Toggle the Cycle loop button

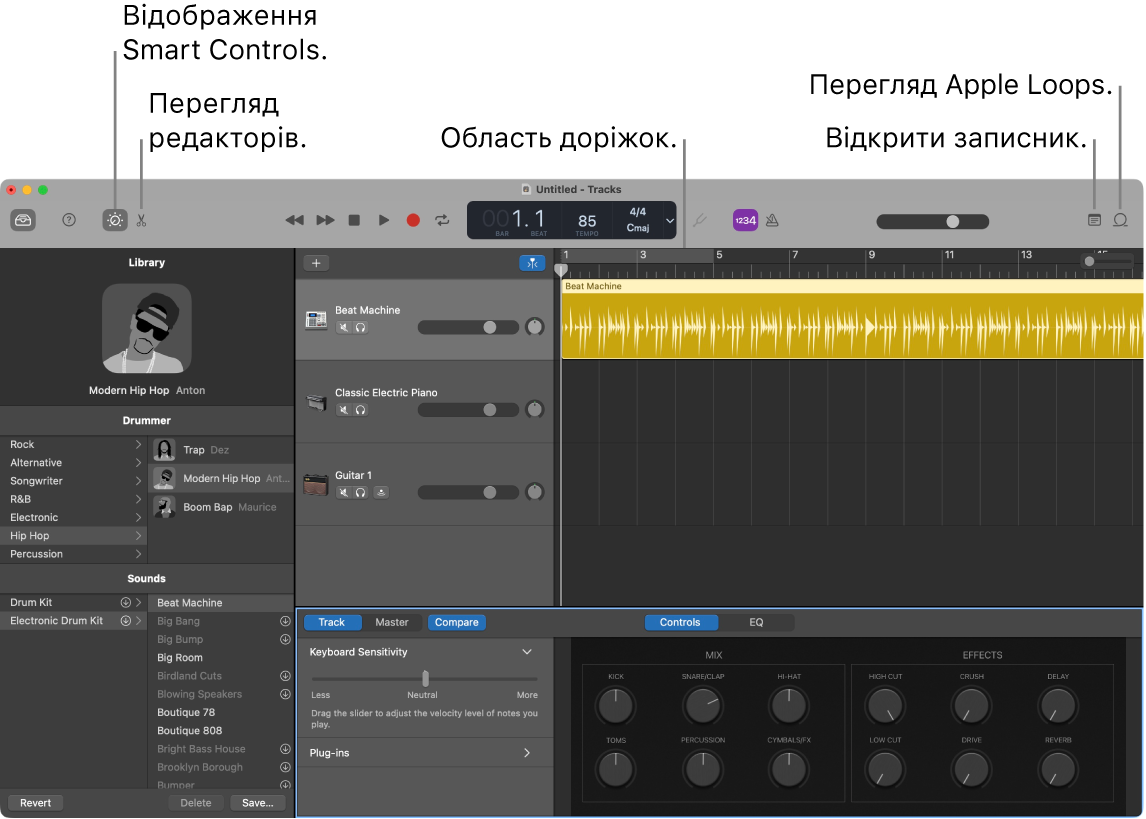(x=442, y=220)
